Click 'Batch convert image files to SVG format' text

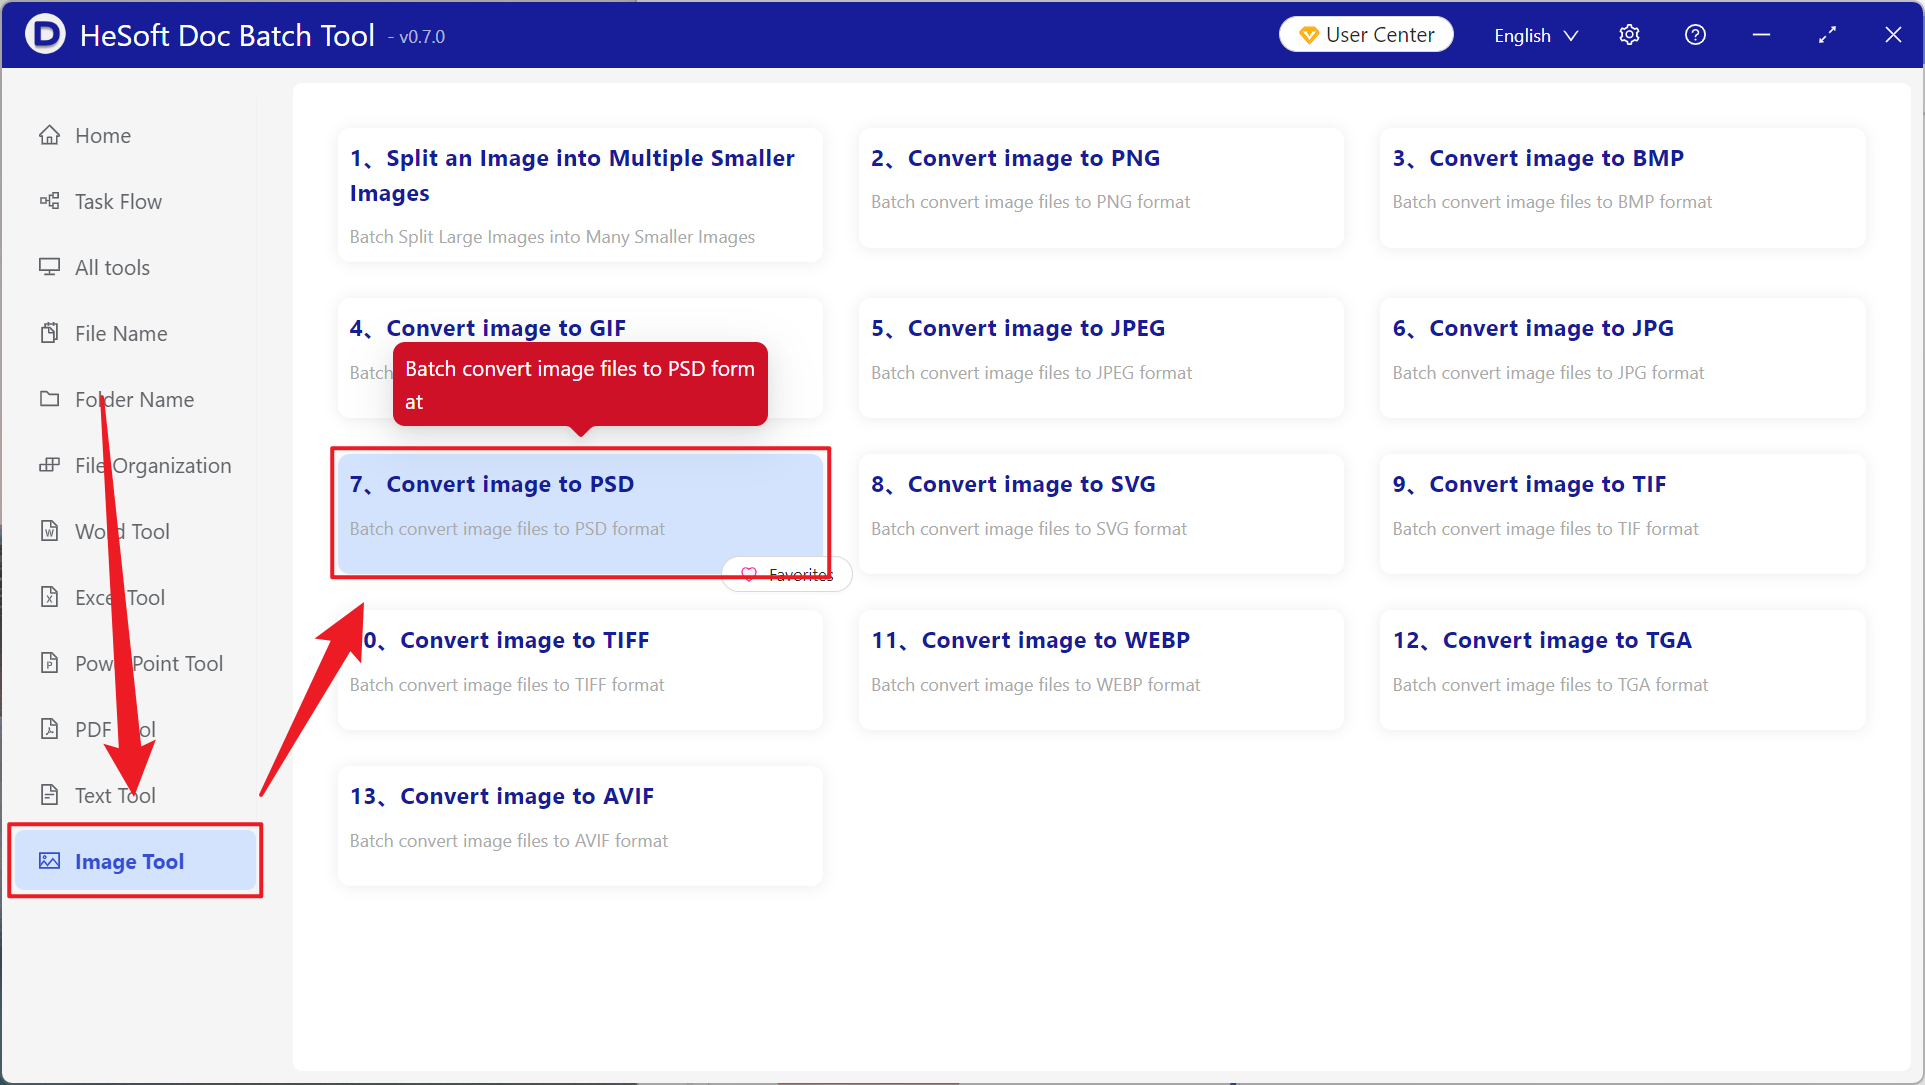click(1029, 529)
